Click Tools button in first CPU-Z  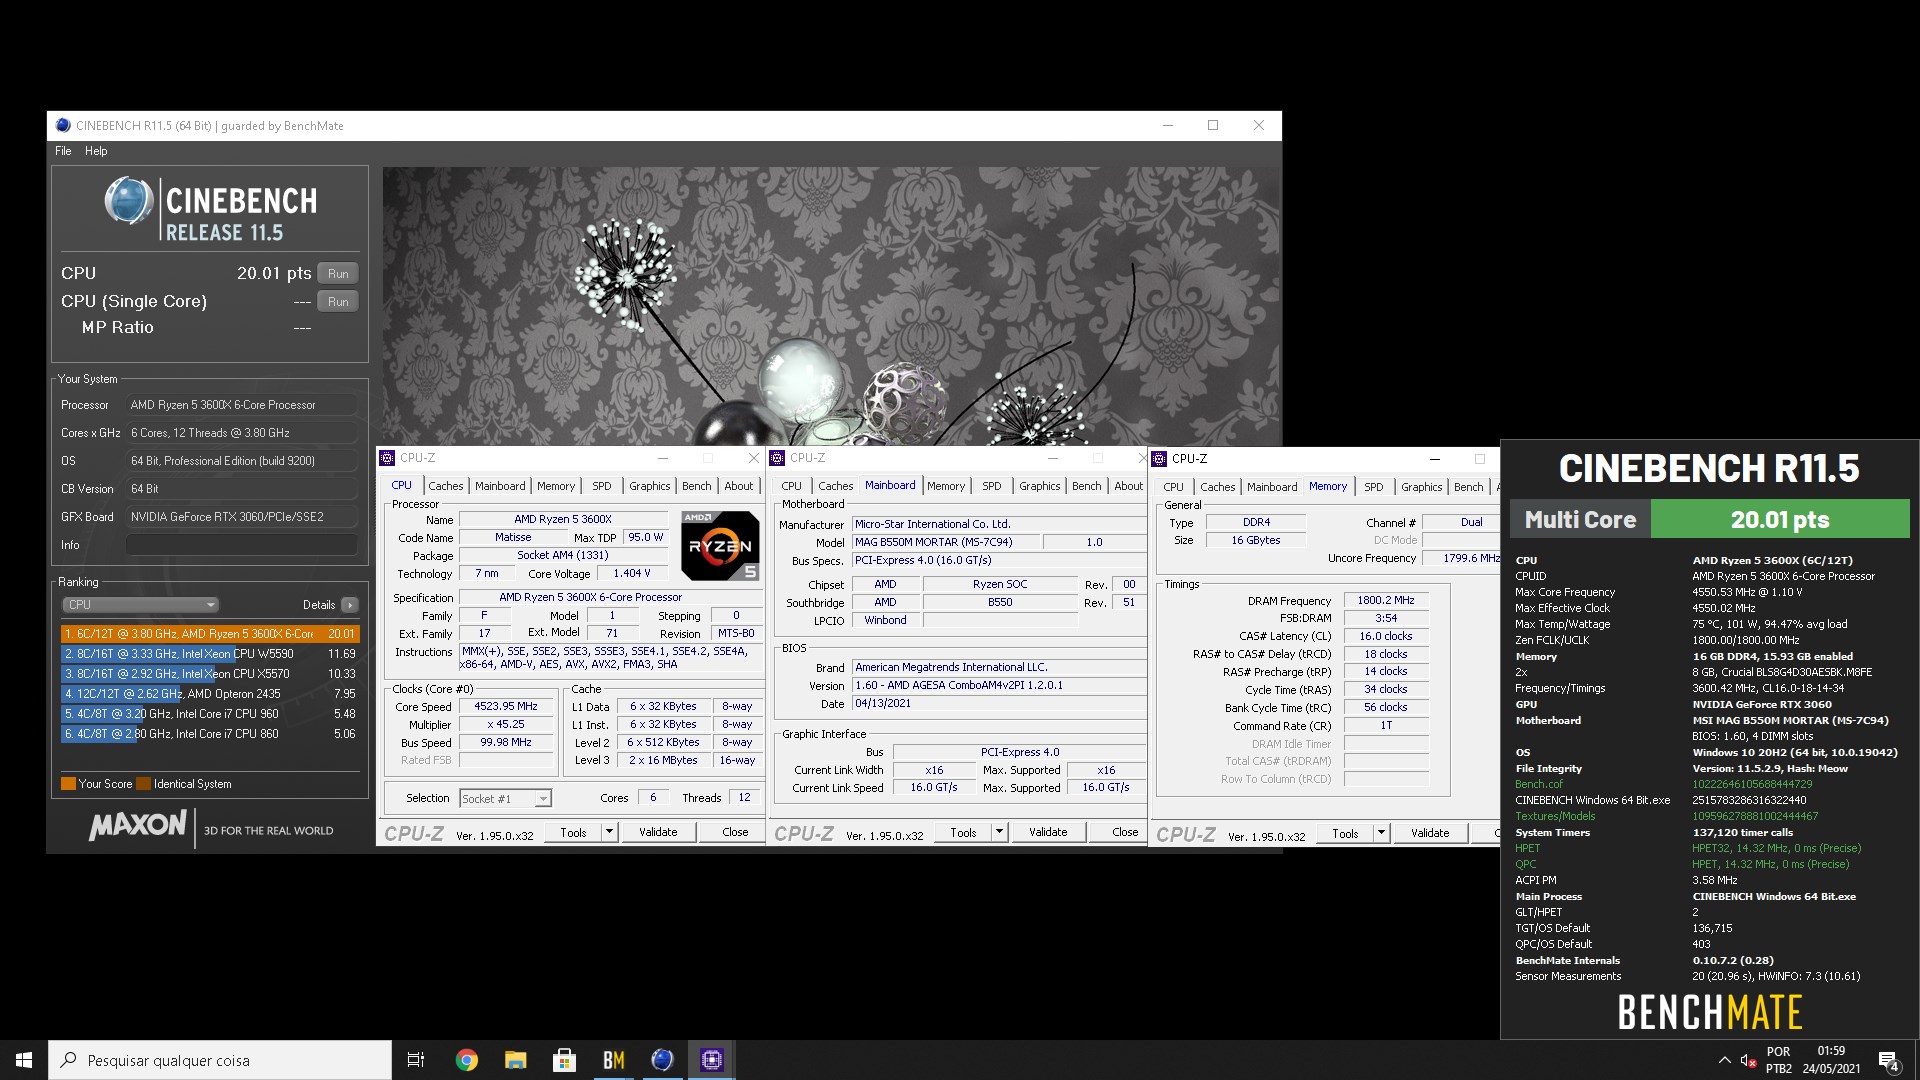(x=573, y=832)
